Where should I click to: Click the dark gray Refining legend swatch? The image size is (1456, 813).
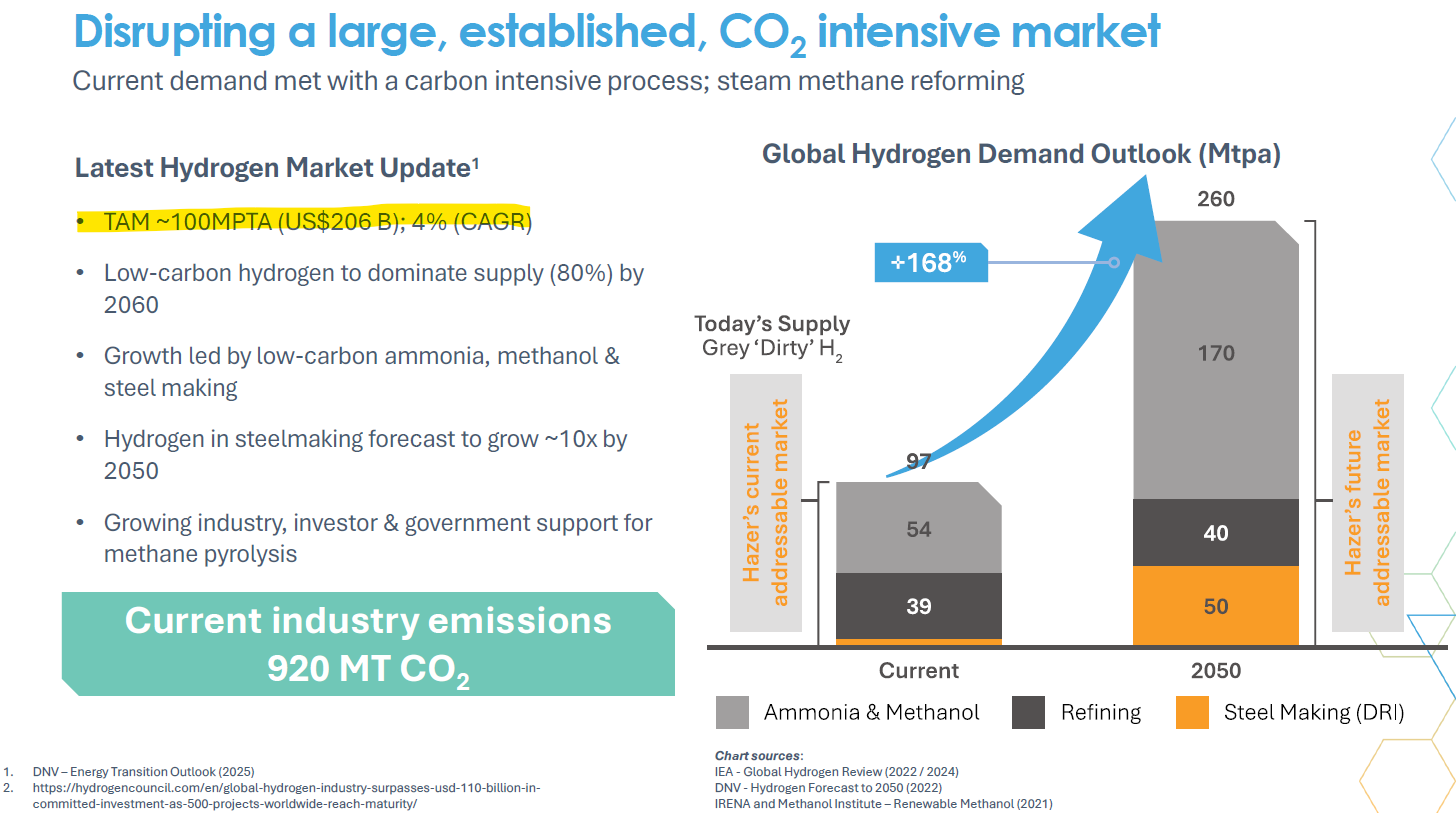[x=1029, y=712]
